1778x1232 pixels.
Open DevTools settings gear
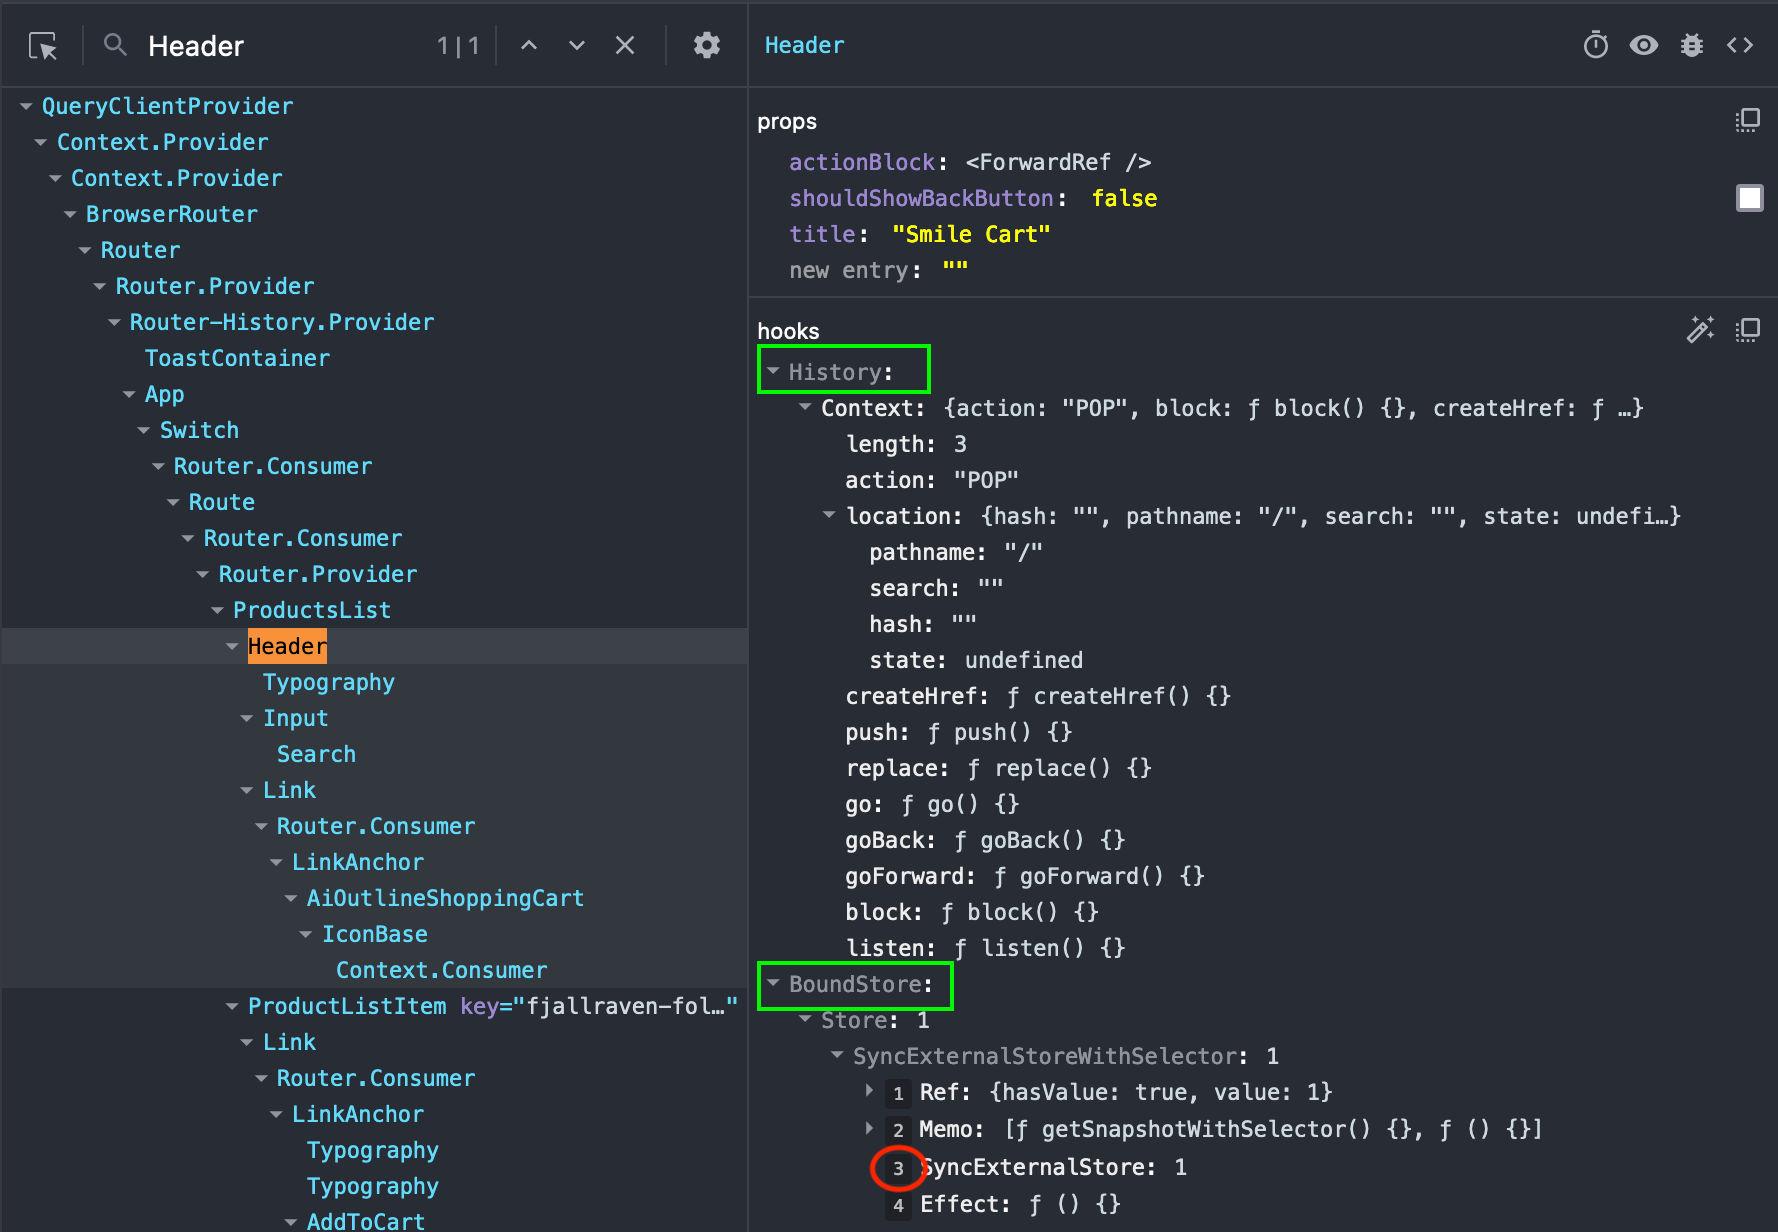[707, 45]
